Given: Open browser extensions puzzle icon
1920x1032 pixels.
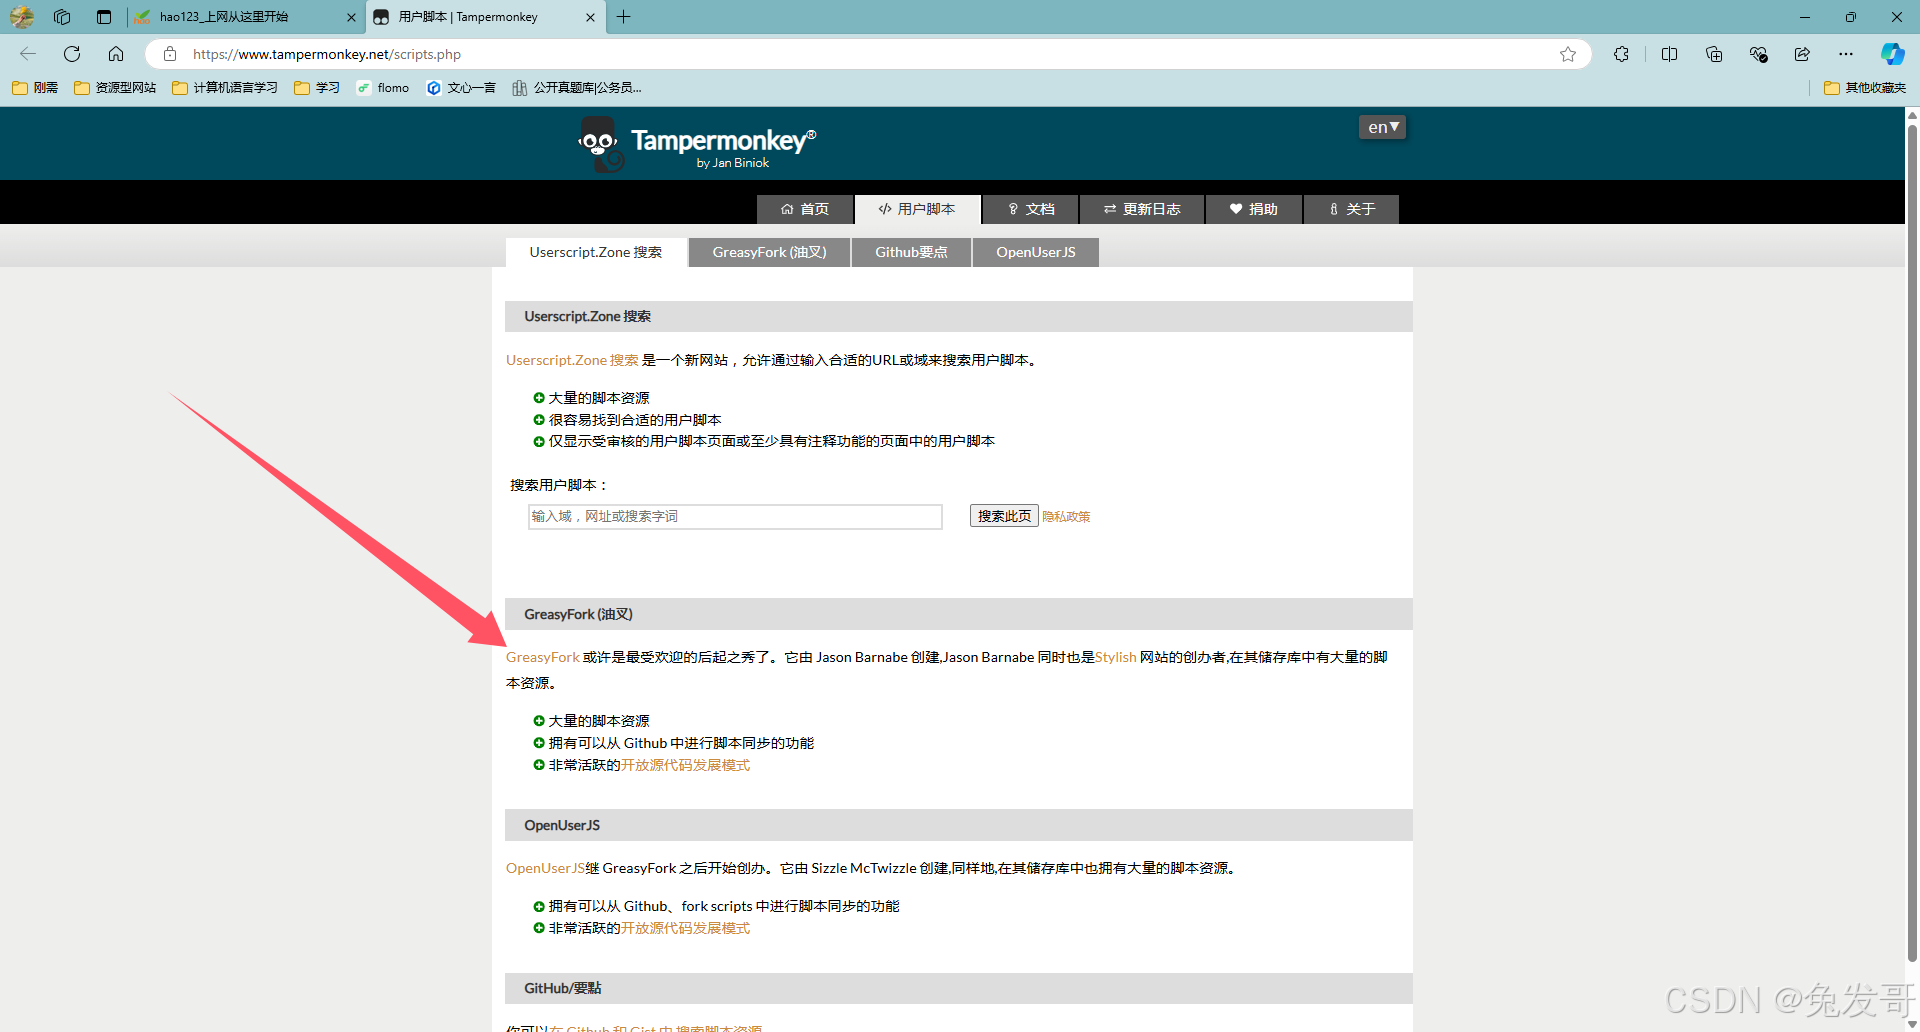Looking at the screenshot, I should click(x=1621, y=54).
